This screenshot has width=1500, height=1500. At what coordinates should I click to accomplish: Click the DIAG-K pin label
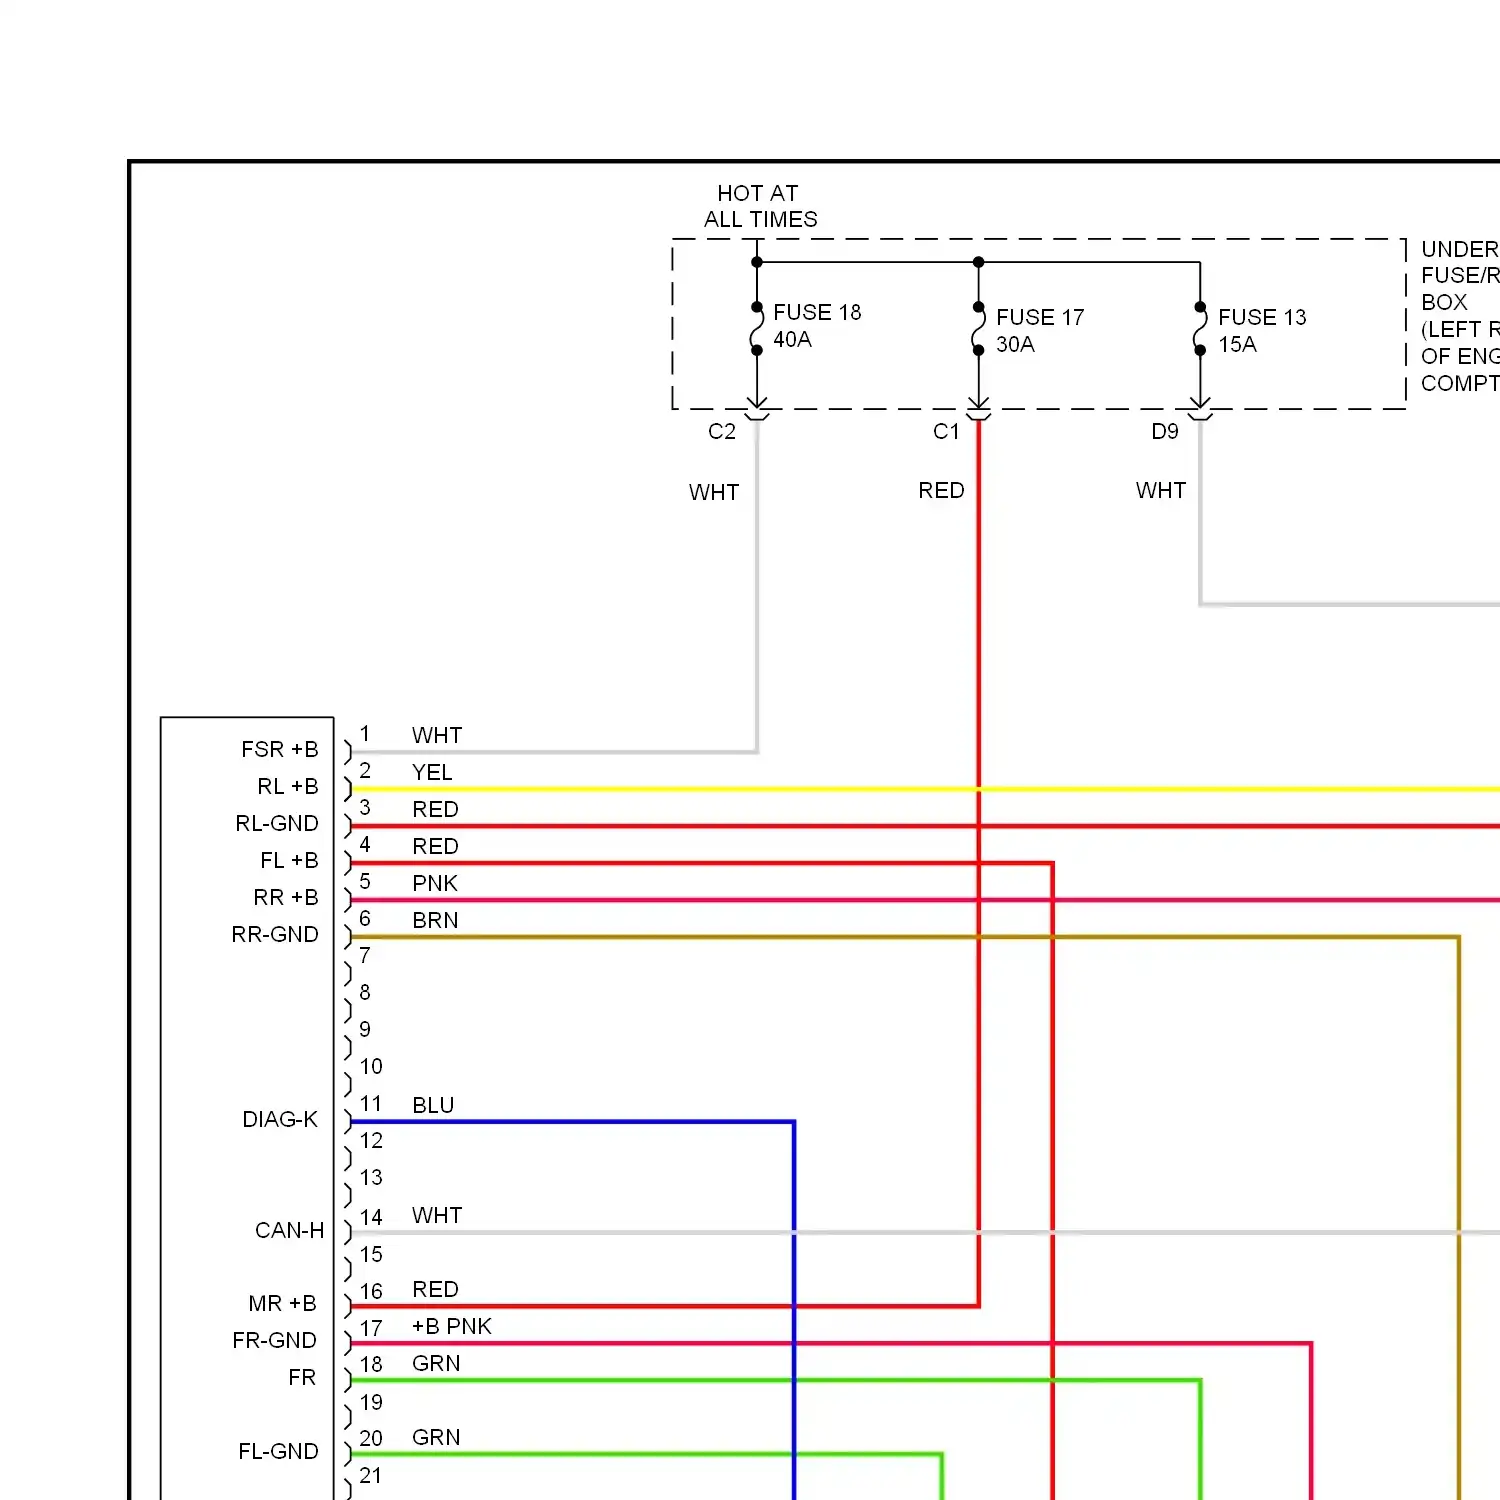point(280,1119)
